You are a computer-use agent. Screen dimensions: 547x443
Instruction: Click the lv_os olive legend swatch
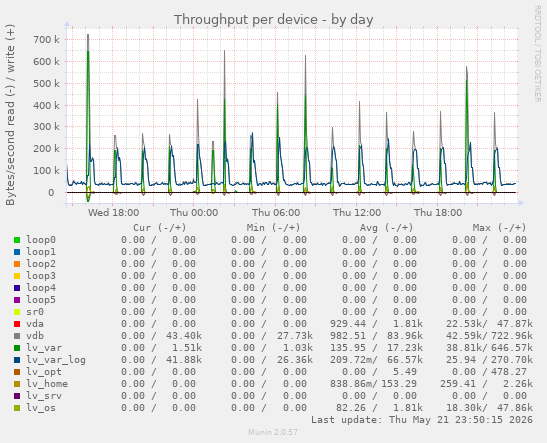coord(17,408)
